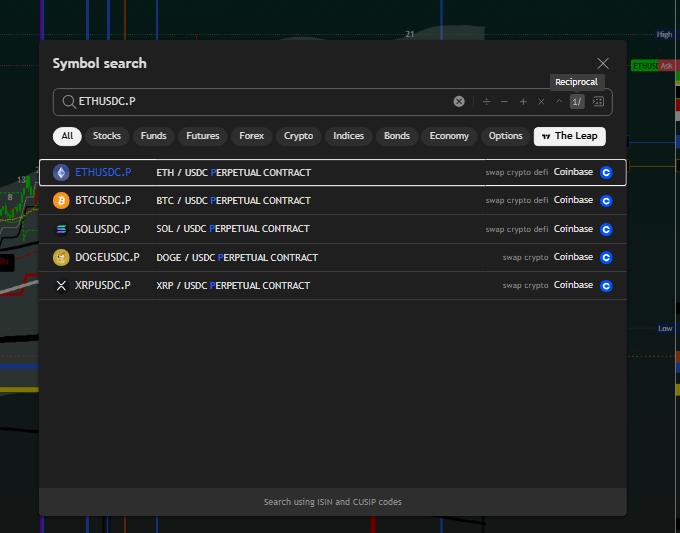Insert the addition operator
680x533 pixels.
coord(523,101)
